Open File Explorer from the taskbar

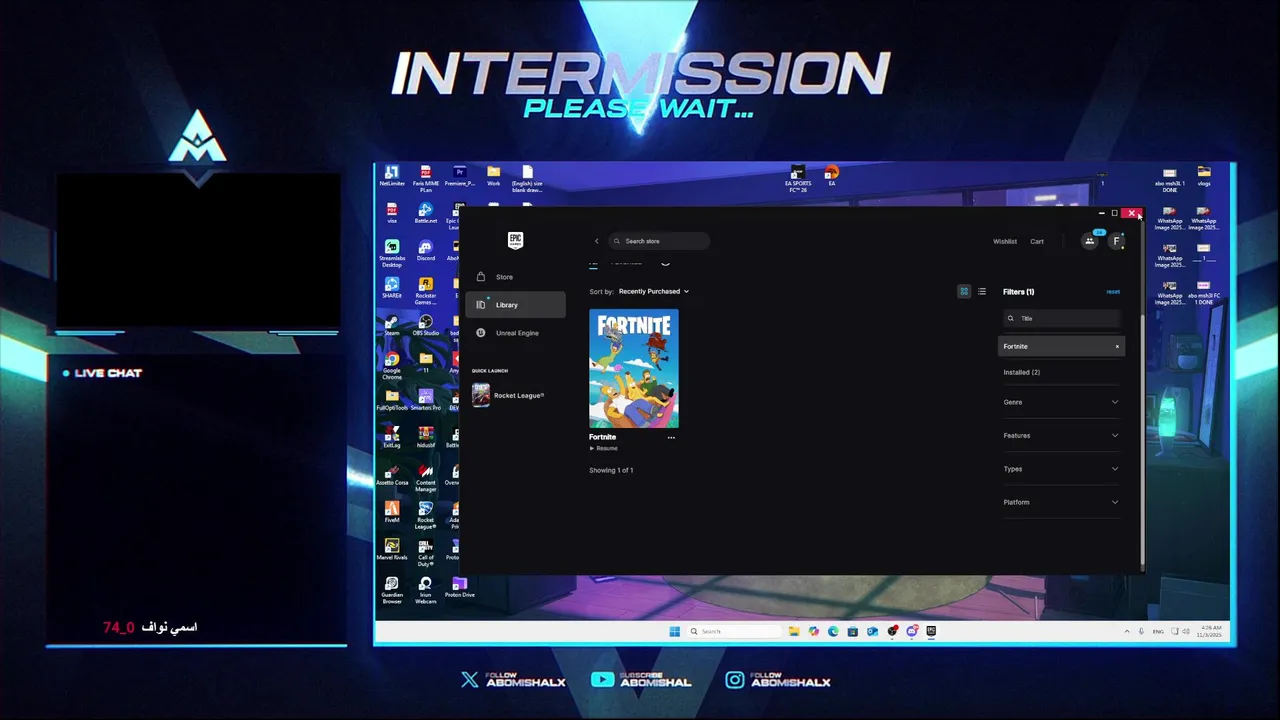794,631
